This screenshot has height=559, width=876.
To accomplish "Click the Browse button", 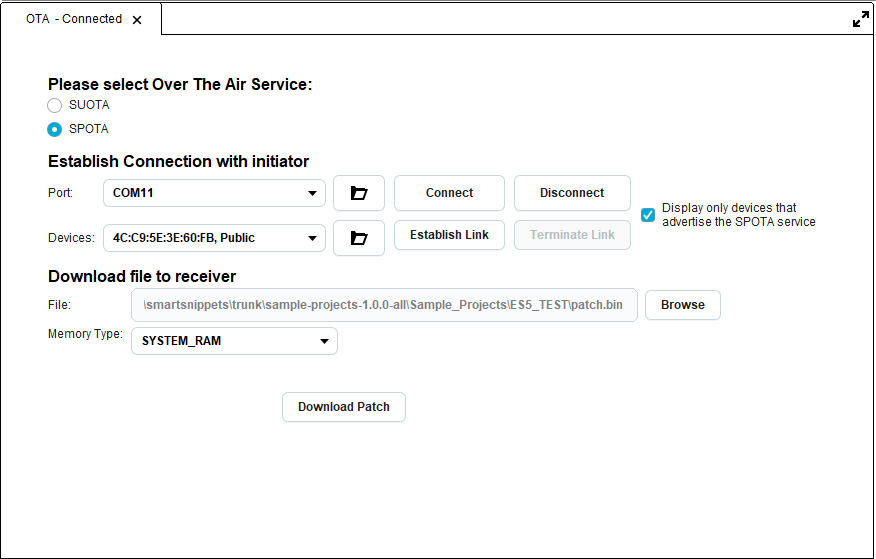I will (683, 305).
